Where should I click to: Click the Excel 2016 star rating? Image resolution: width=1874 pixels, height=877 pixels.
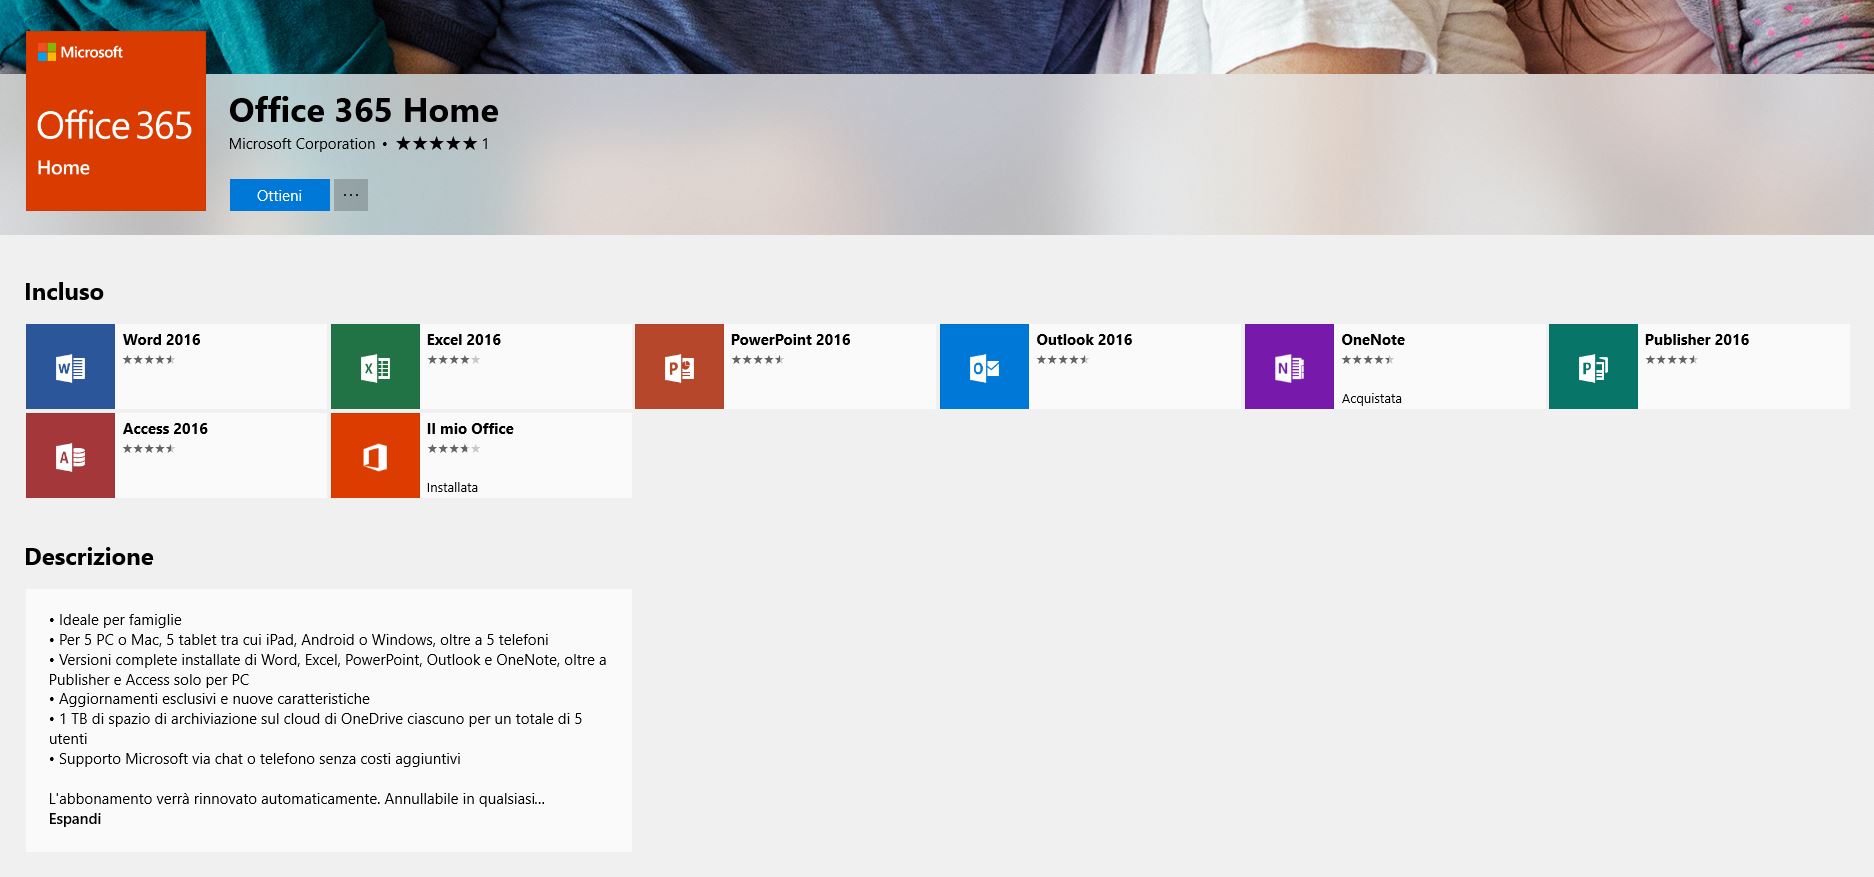point(453,360)
